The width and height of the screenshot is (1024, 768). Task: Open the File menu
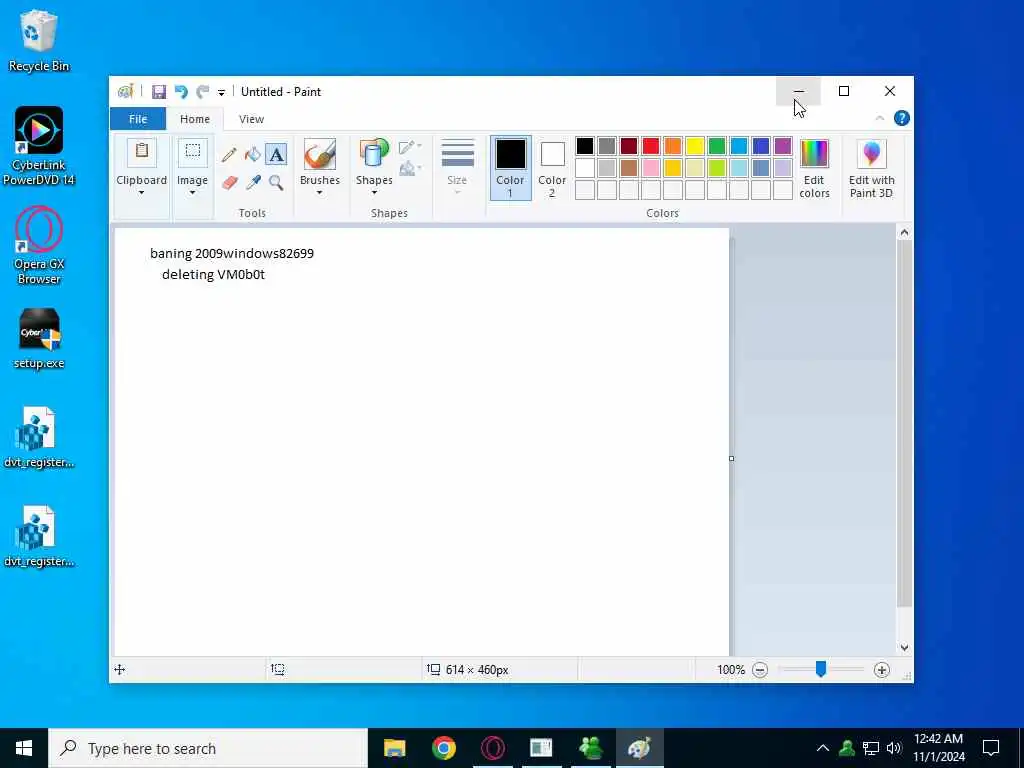(x=138, y=119)
